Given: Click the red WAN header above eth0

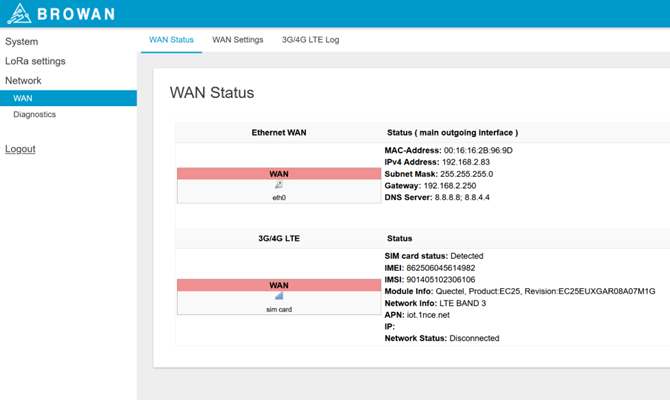Looking at the screenshot, I should tap(279, 174).
